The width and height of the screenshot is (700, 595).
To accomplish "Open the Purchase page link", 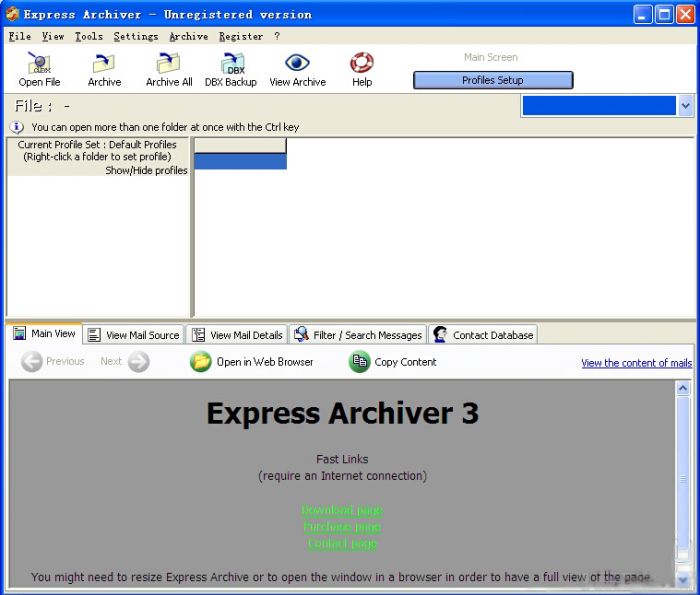I will tap(342, 527).
